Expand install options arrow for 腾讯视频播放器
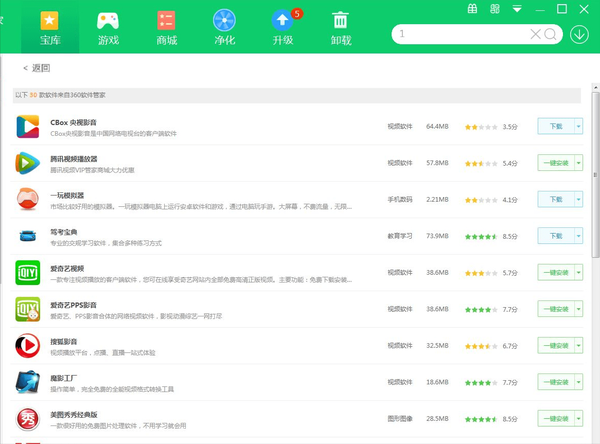 [x=579, y=163]
